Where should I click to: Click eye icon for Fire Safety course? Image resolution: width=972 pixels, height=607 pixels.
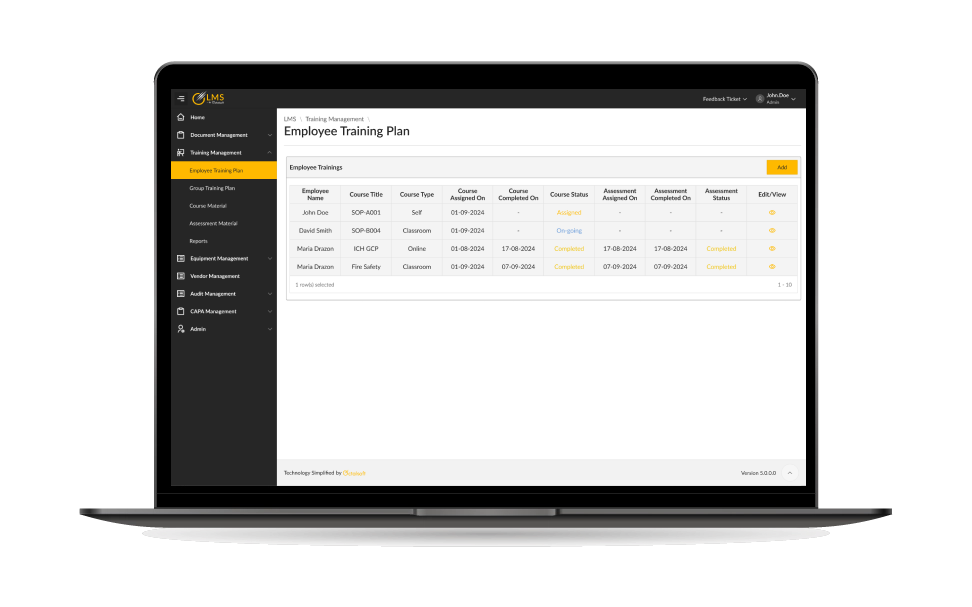click(771, 267)
